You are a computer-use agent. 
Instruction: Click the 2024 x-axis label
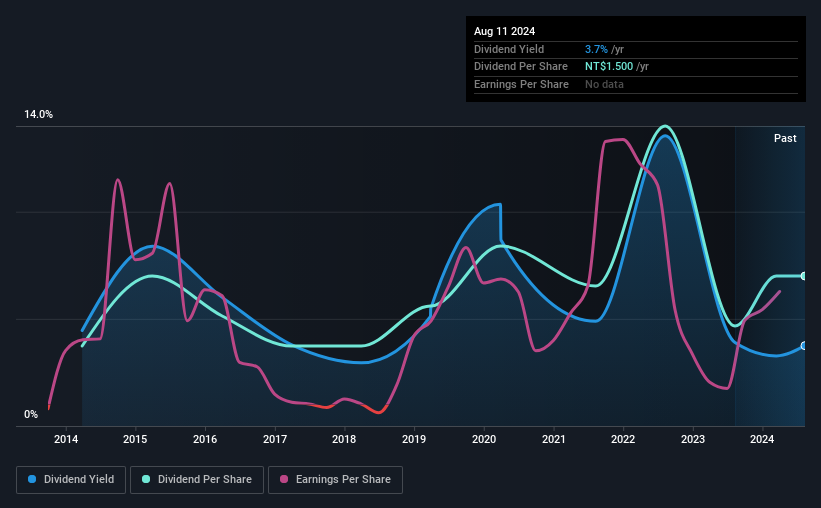click(x=762, y=439)
